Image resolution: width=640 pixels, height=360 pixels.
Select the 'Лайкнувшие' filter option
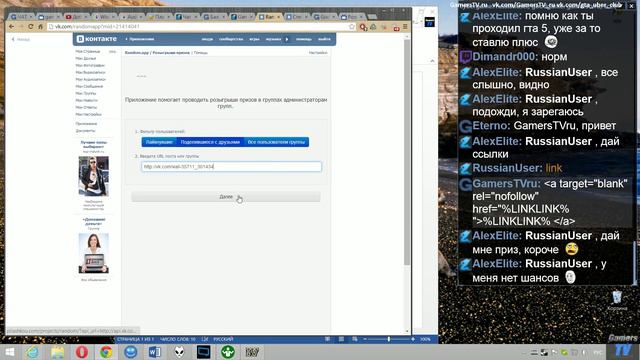point(160,142)
